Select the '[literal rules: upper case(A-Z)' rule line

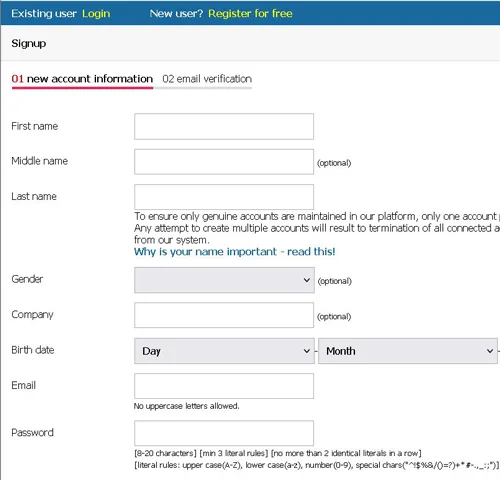pos(317,465)
